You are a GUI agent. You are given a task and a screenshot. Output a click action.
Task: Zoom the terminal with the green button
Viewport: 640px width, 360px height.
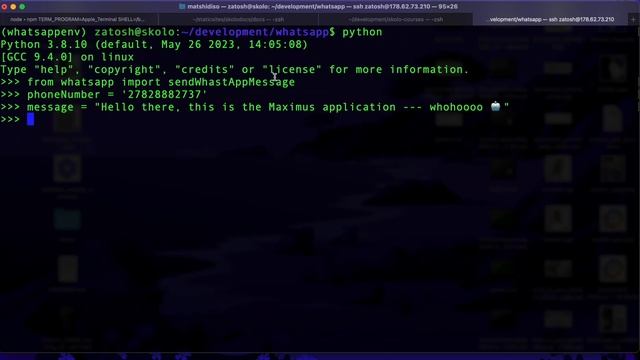(x=22, y=7)
